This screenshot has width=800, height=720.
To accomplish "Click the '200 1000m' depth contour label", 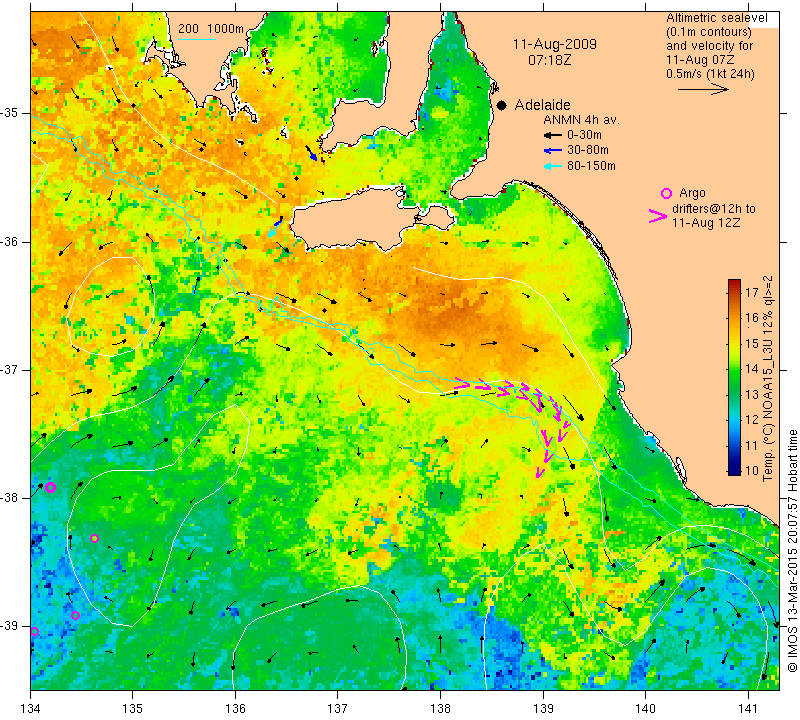I will click(211, 29).
